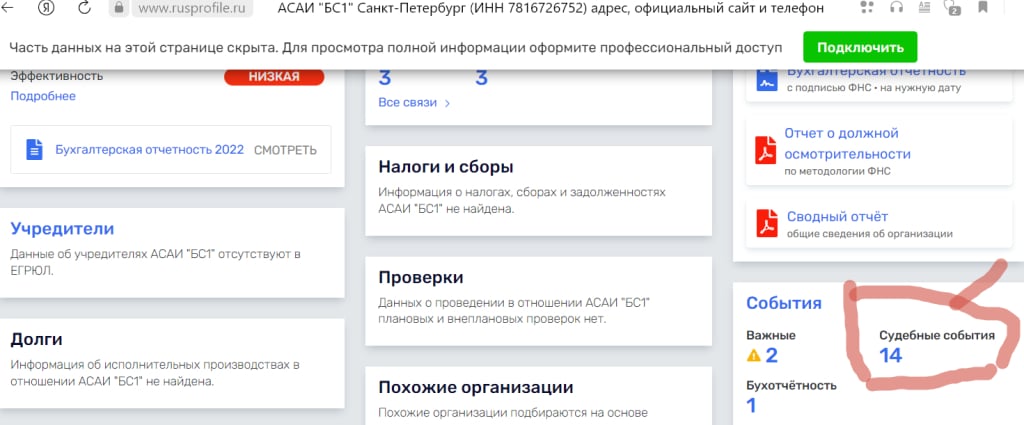Bookmark the page with the bookmark icon

pyautogui.click(x=983, y=8)
